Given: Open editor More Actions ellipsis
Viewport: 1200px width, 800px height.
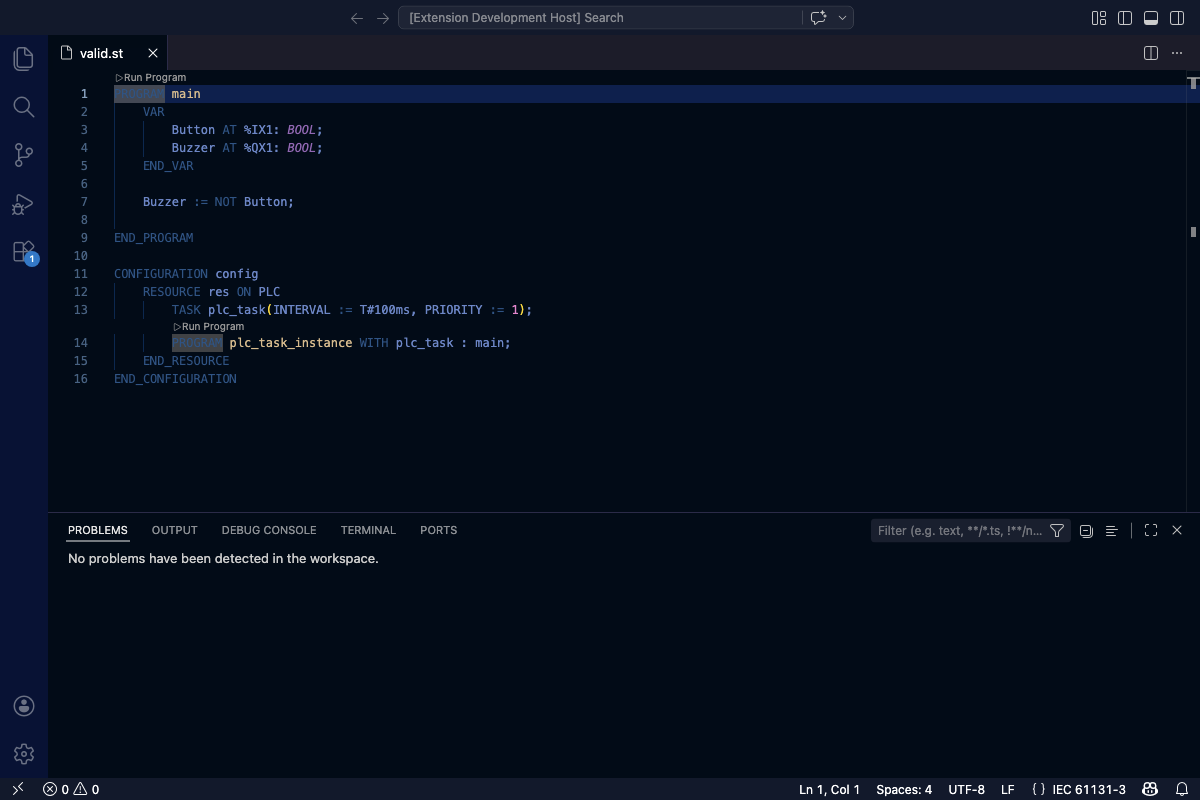Looking at the screenshot, I should coord(1177,53).
